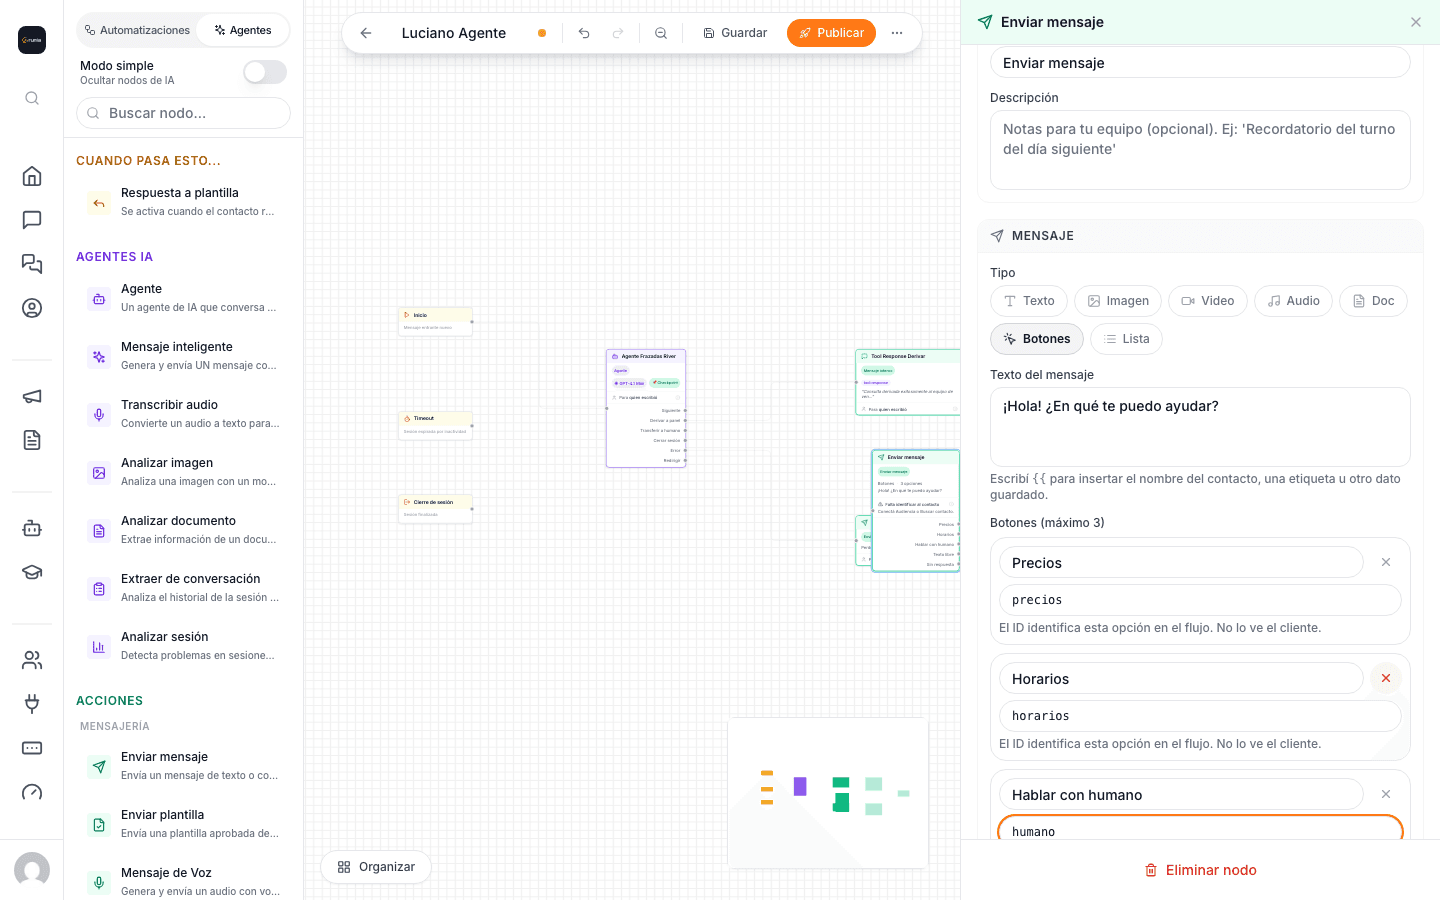Open the plug integrations sidebar icon
Screen dimensions: 1440x900
(x=32, y=704)
